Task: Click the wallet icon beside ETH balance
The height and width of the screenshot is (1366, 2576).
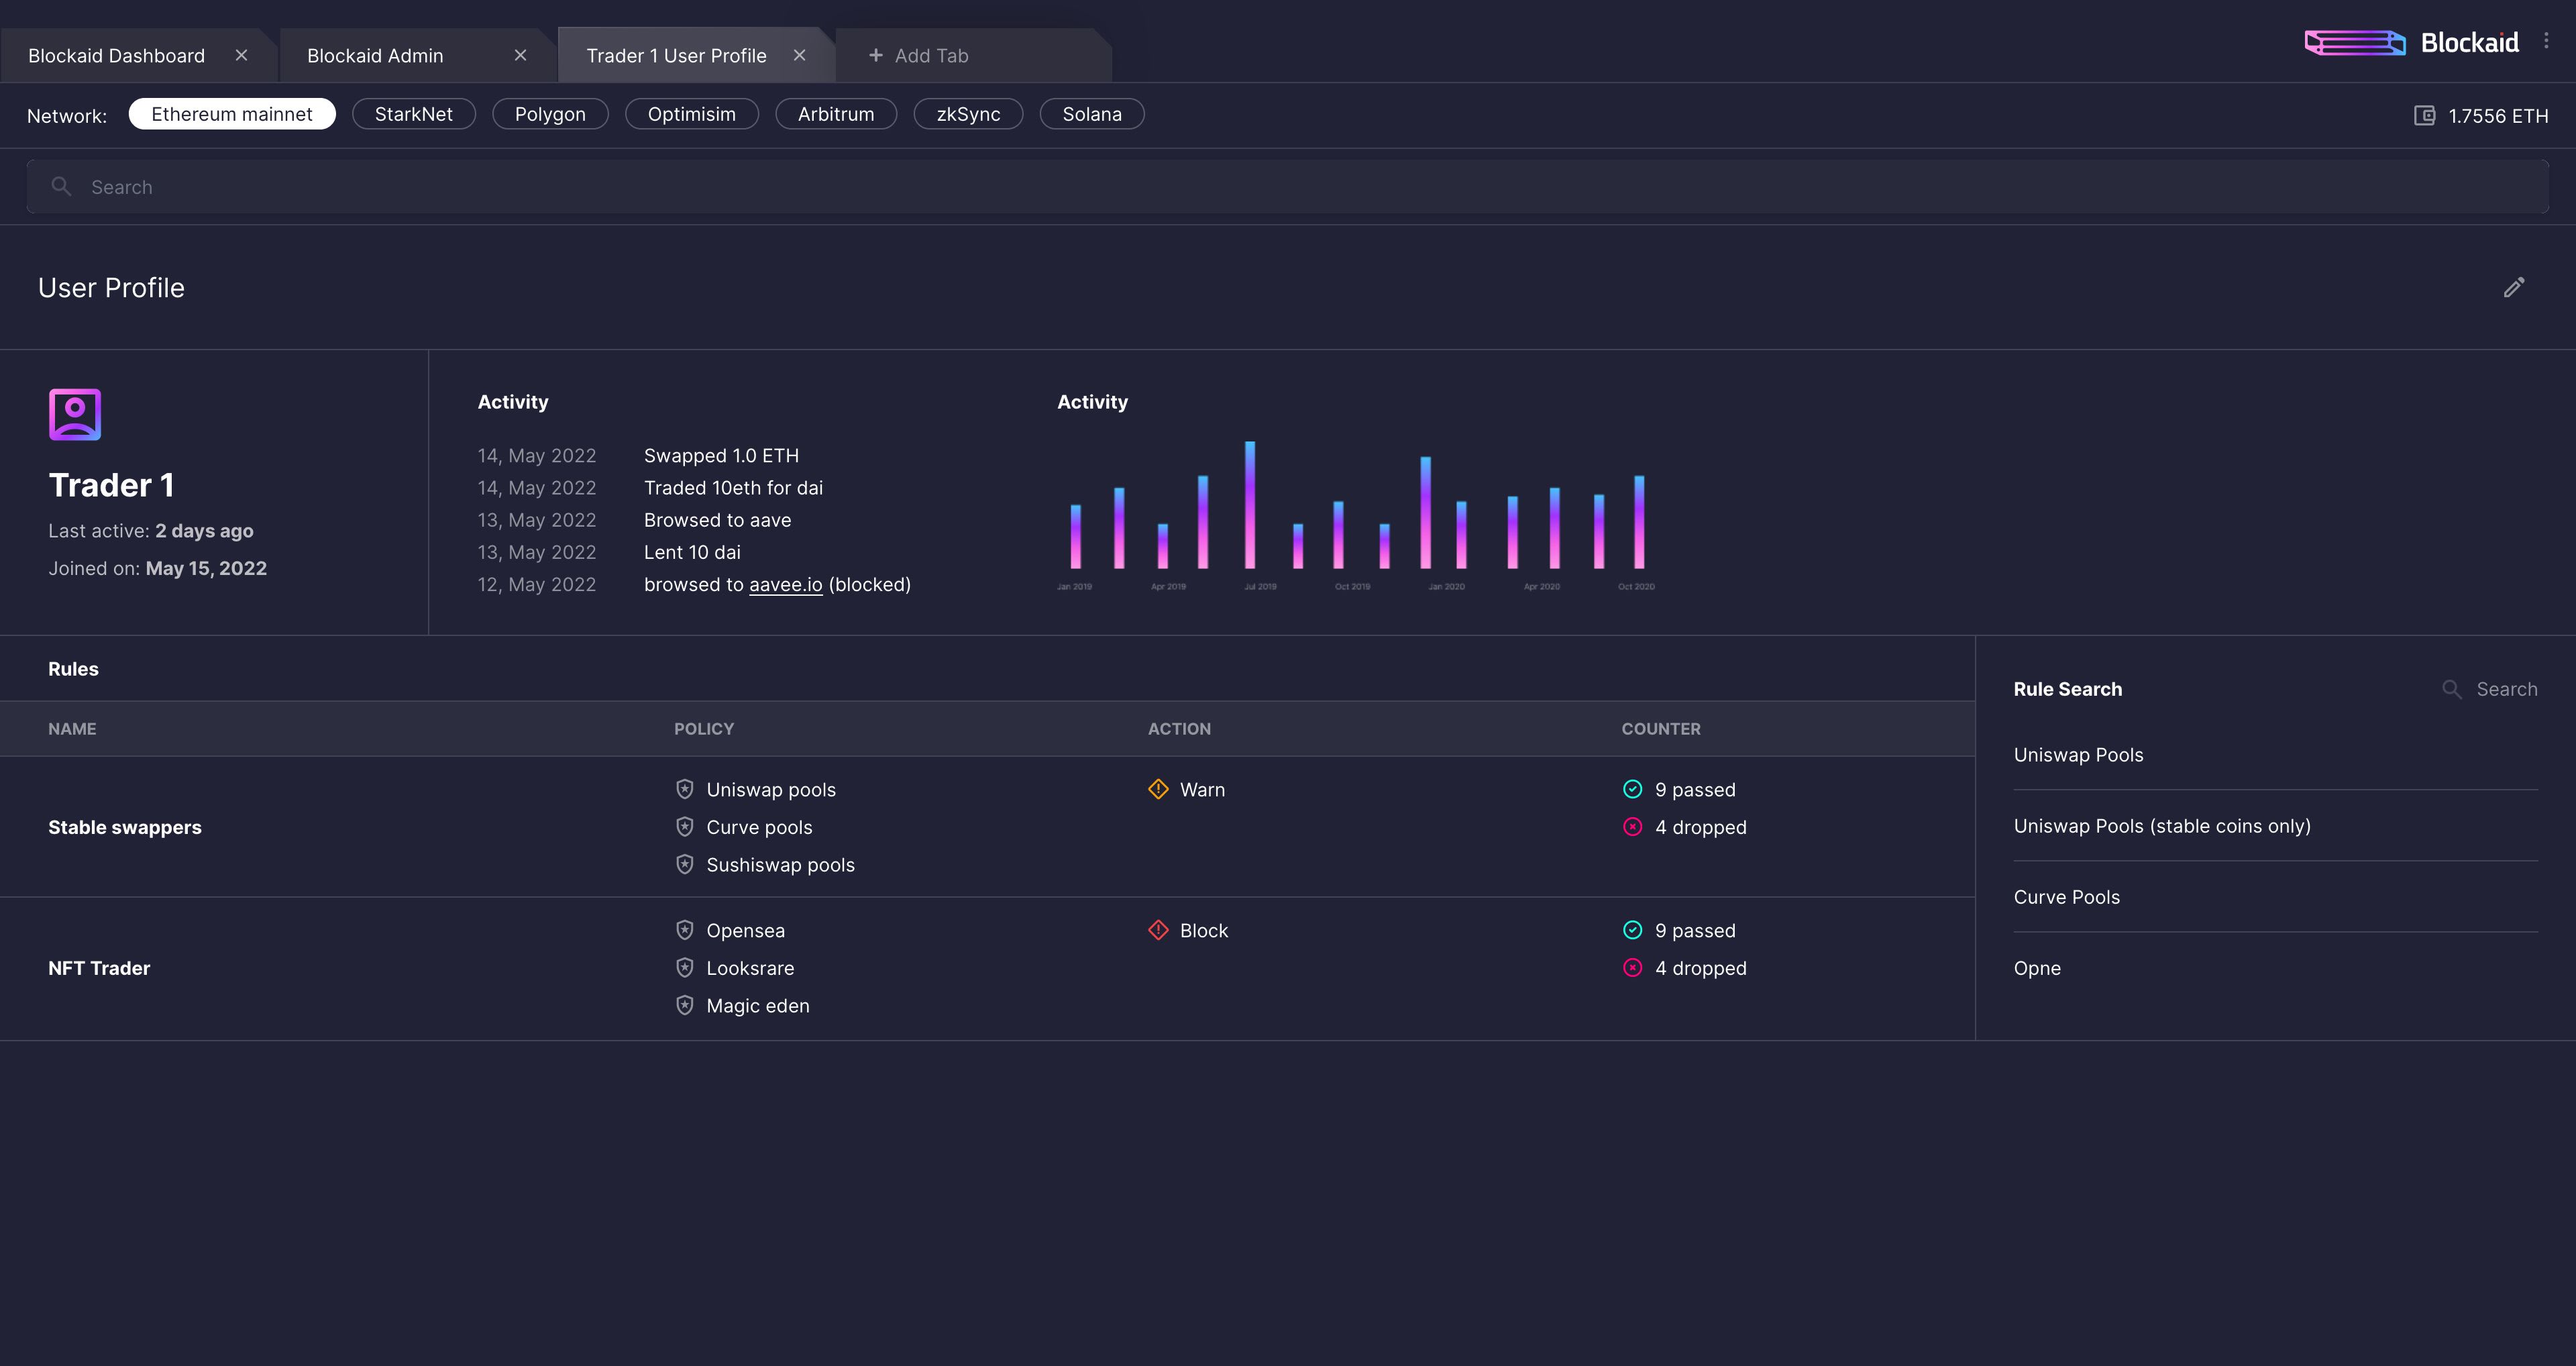Action: (x=2424, y=116)
